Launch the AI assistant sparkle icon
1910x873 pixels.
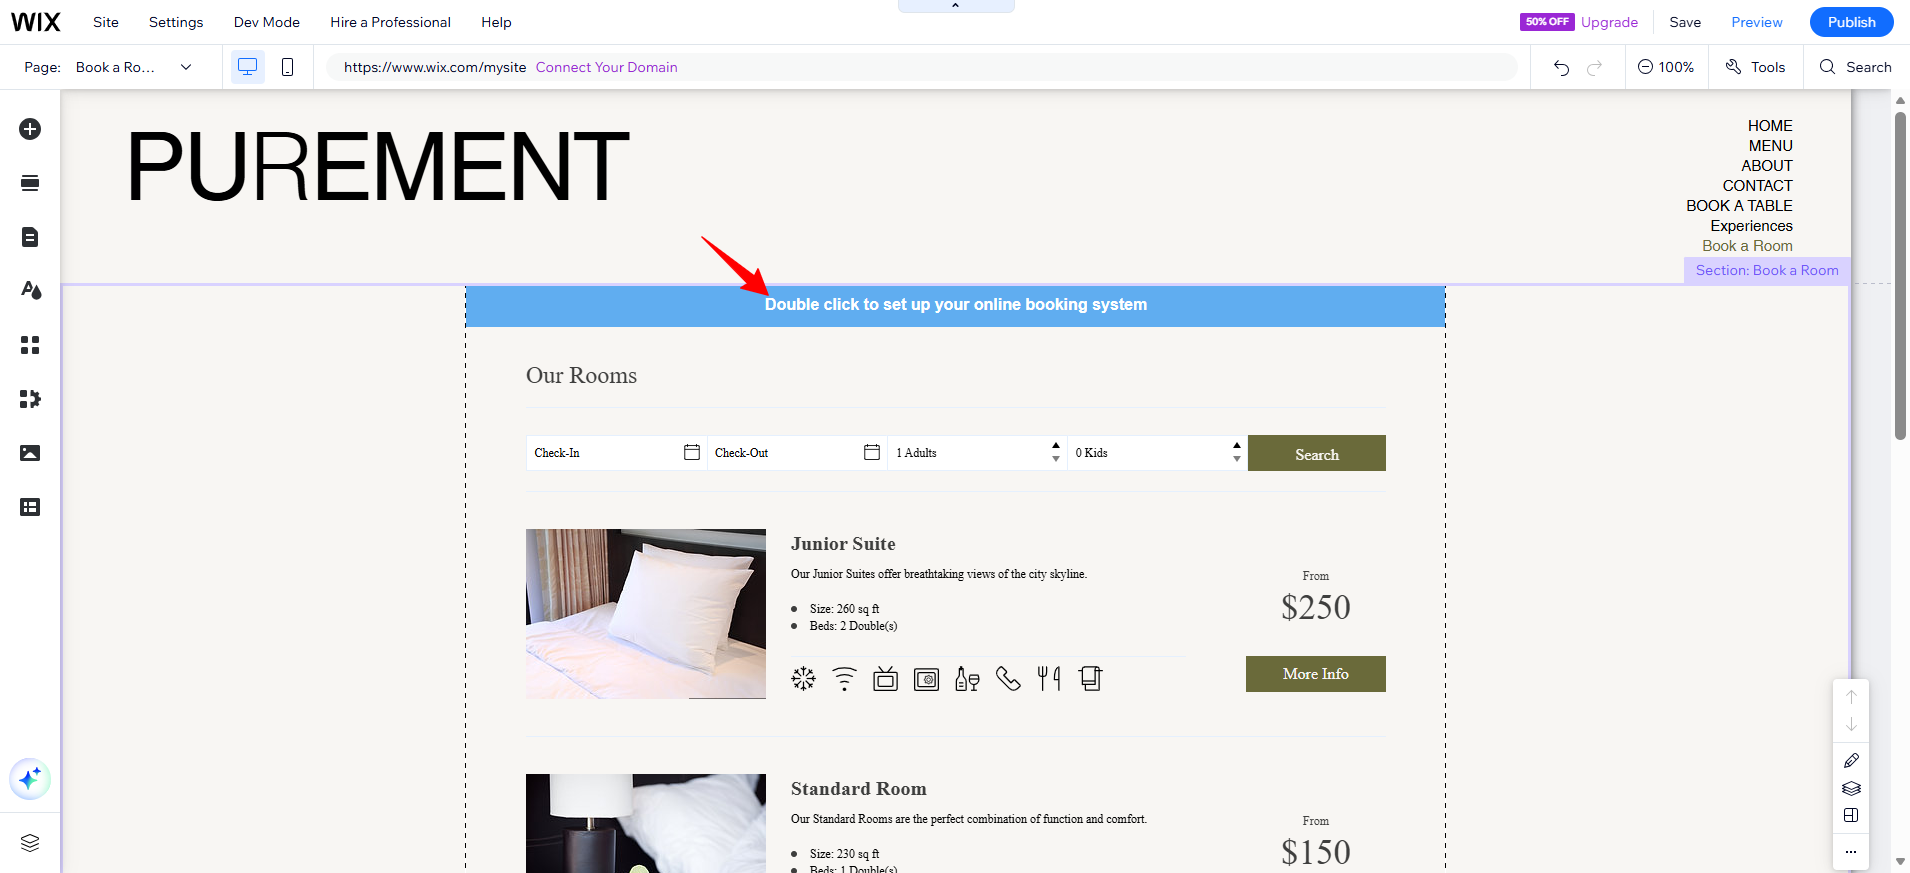tap(30, 778)
